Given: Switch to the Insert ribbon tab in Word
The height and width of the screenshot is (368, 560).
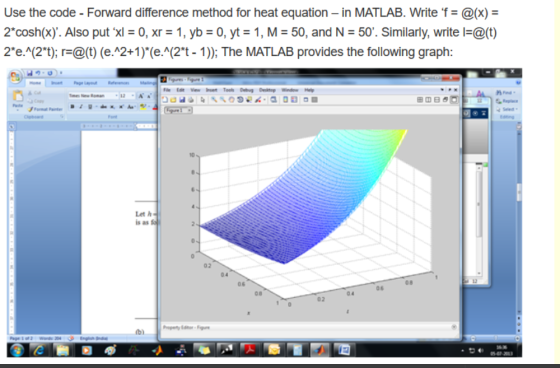Looking at the screenshot, I should point(57,83).
